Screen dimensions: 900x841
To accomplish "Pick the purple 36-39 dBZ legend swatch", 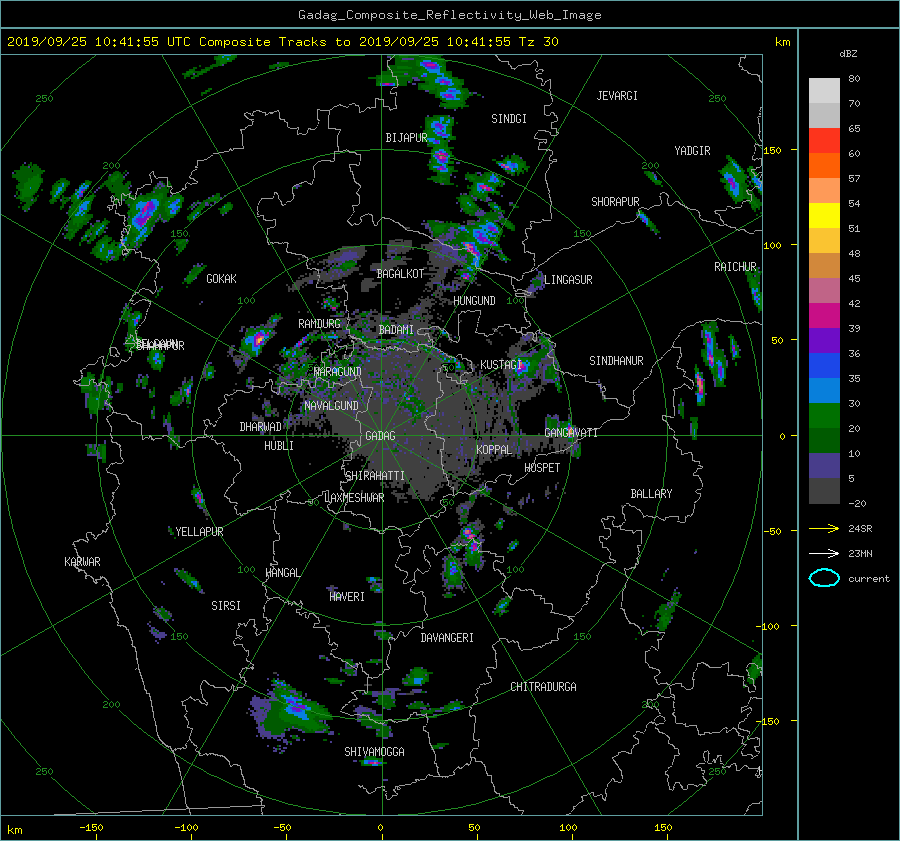I will pos(824,340).
